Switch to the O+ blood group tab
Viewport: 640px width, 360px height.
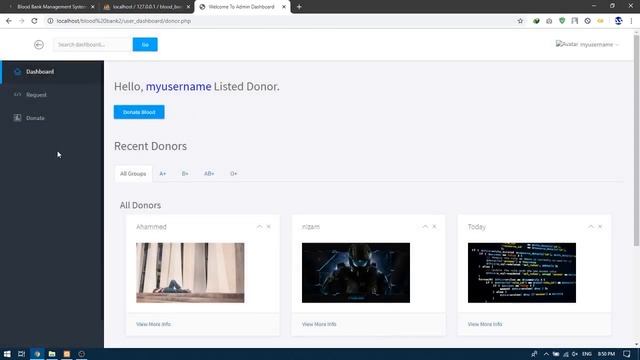tap(233, 173)
